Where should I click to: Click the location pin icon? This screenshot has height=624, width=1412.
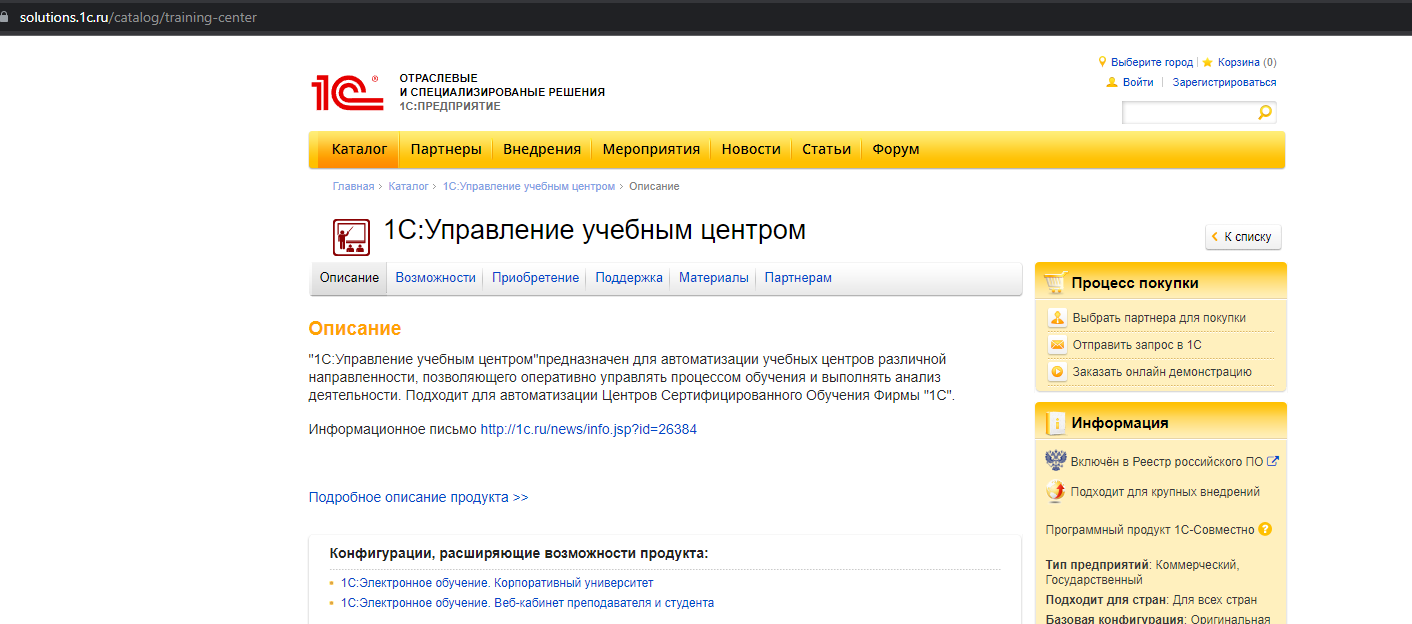click(1103, 62)
